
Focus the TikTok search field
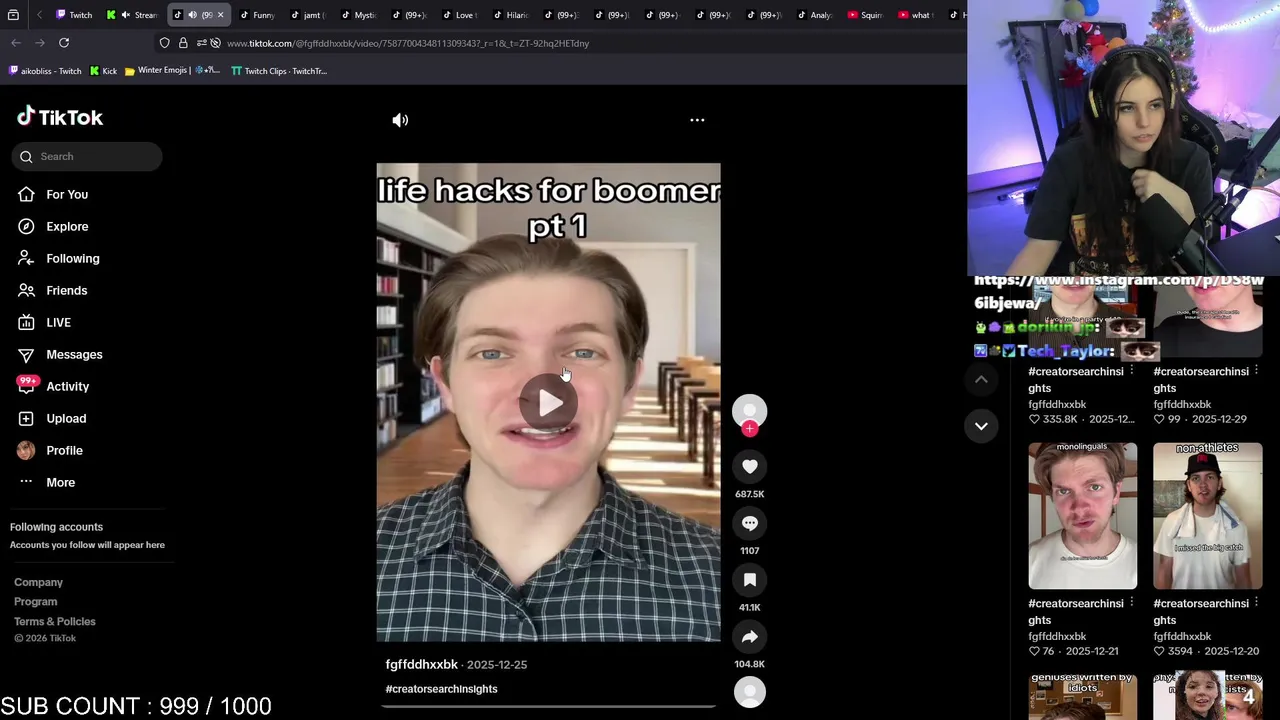click(x=87, y=156)
